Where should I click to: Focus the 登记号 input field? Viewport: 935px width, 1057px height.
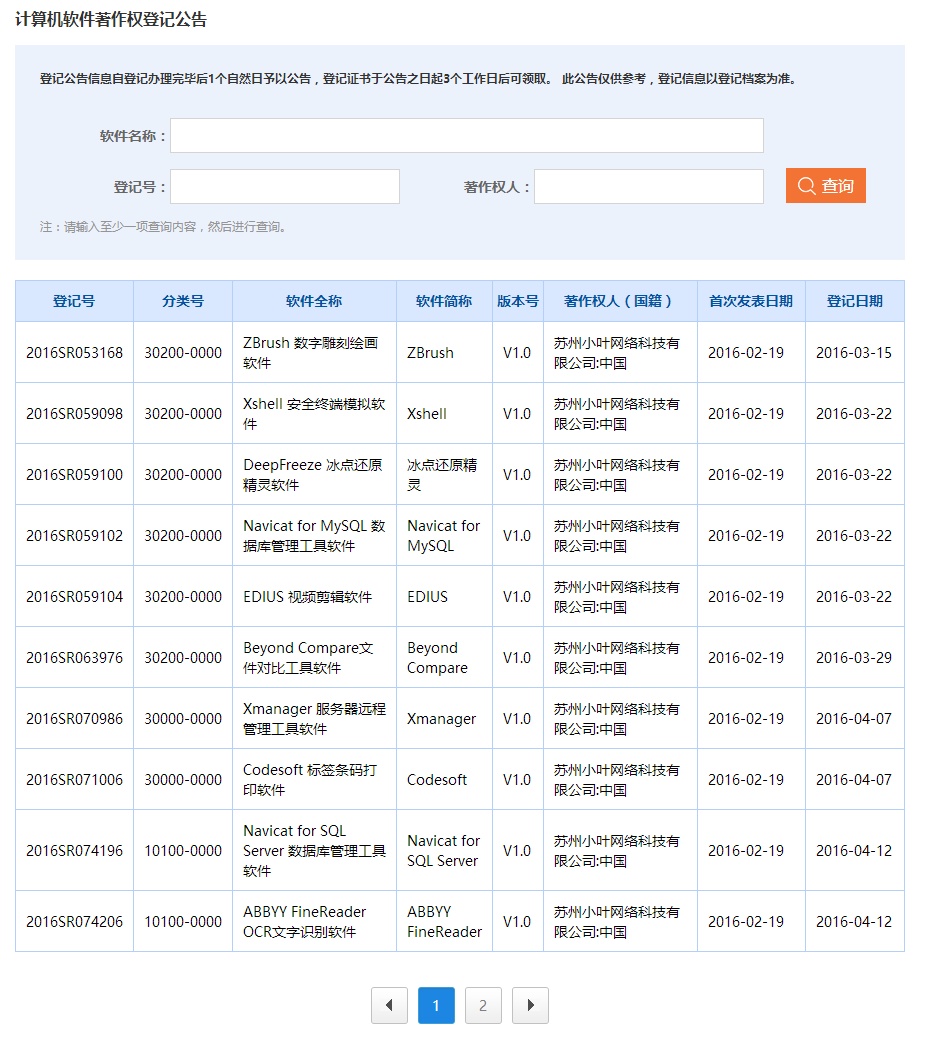coord(284,187)
